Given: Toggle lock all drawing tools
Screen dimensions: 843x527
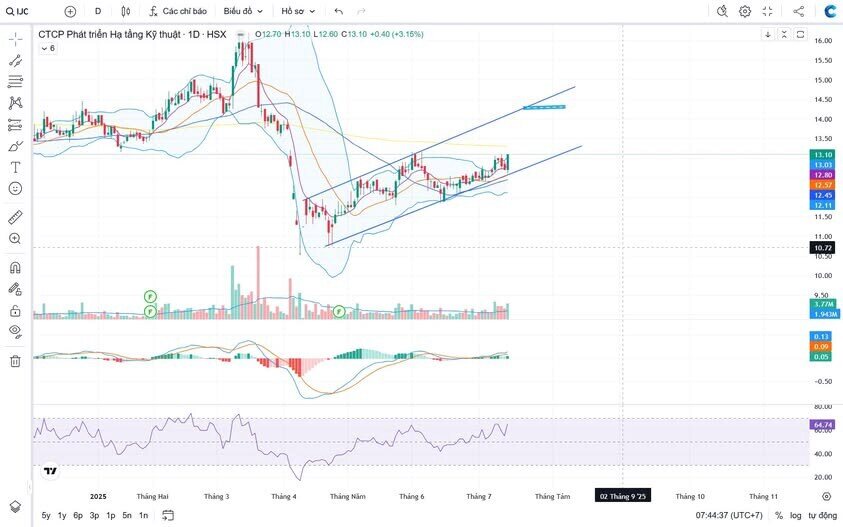Looking at the screenshot, I should (x=15, y=310).
